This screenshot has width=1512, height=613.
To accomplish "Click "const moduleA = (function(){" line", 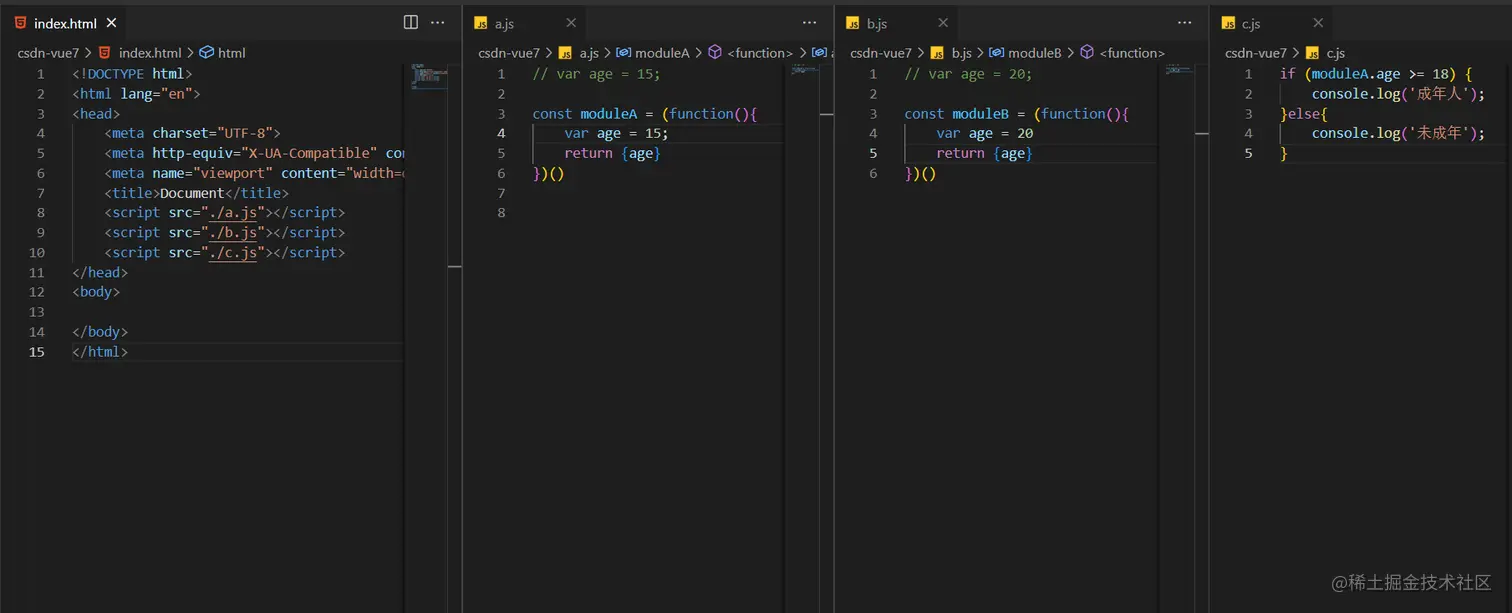I will [x=645, y=114].
